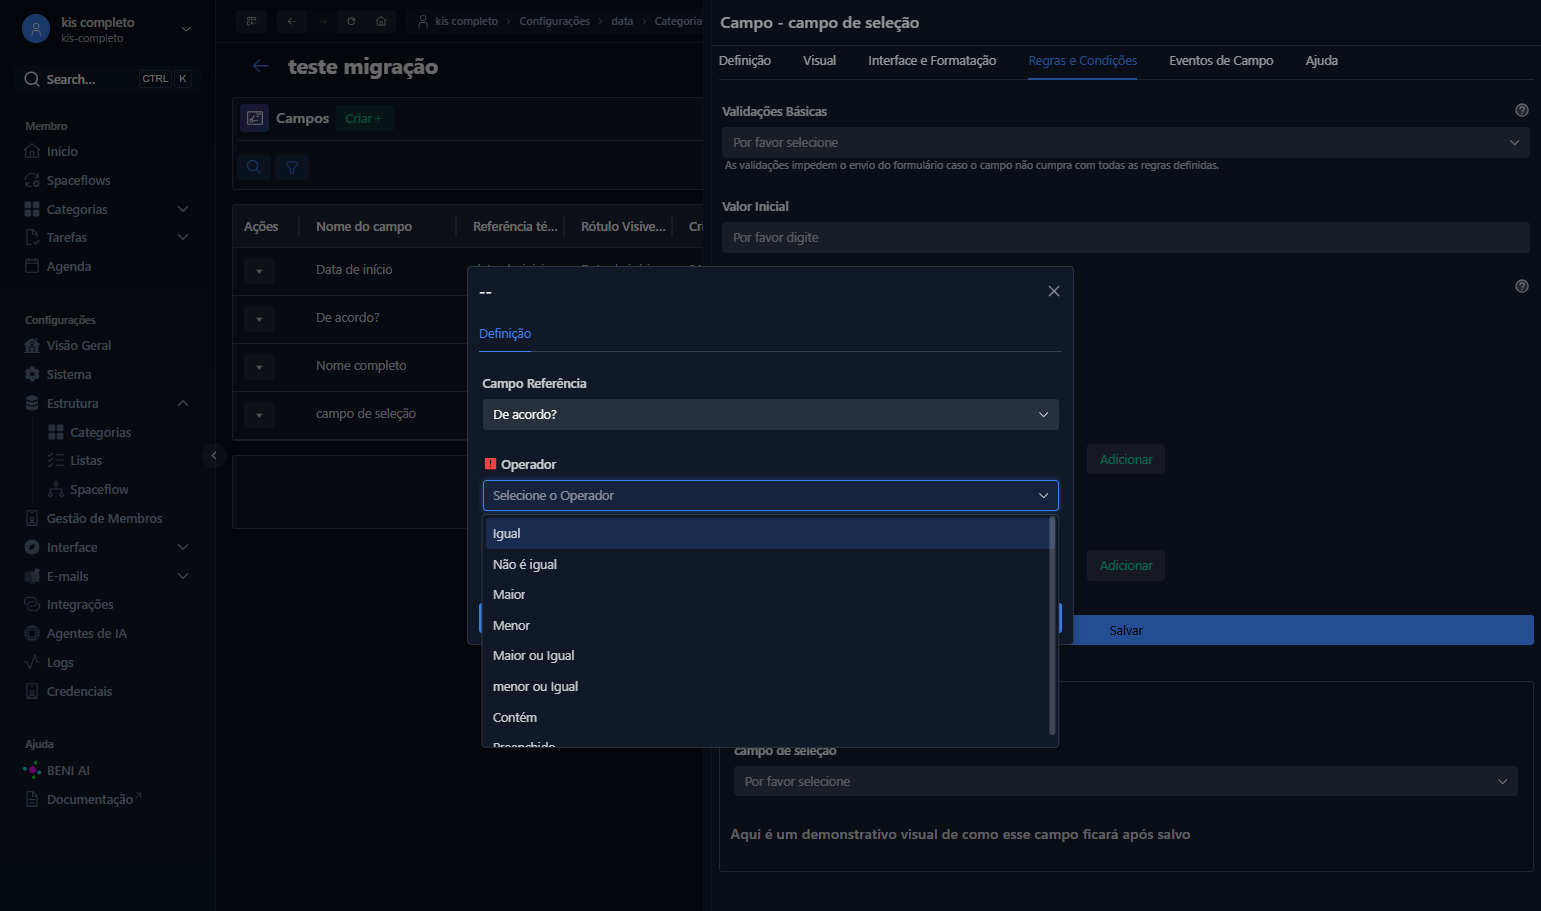Open BENI AI assistant
The width and height of the screenshot is (1541, 911).
click(x=68, y=770)
